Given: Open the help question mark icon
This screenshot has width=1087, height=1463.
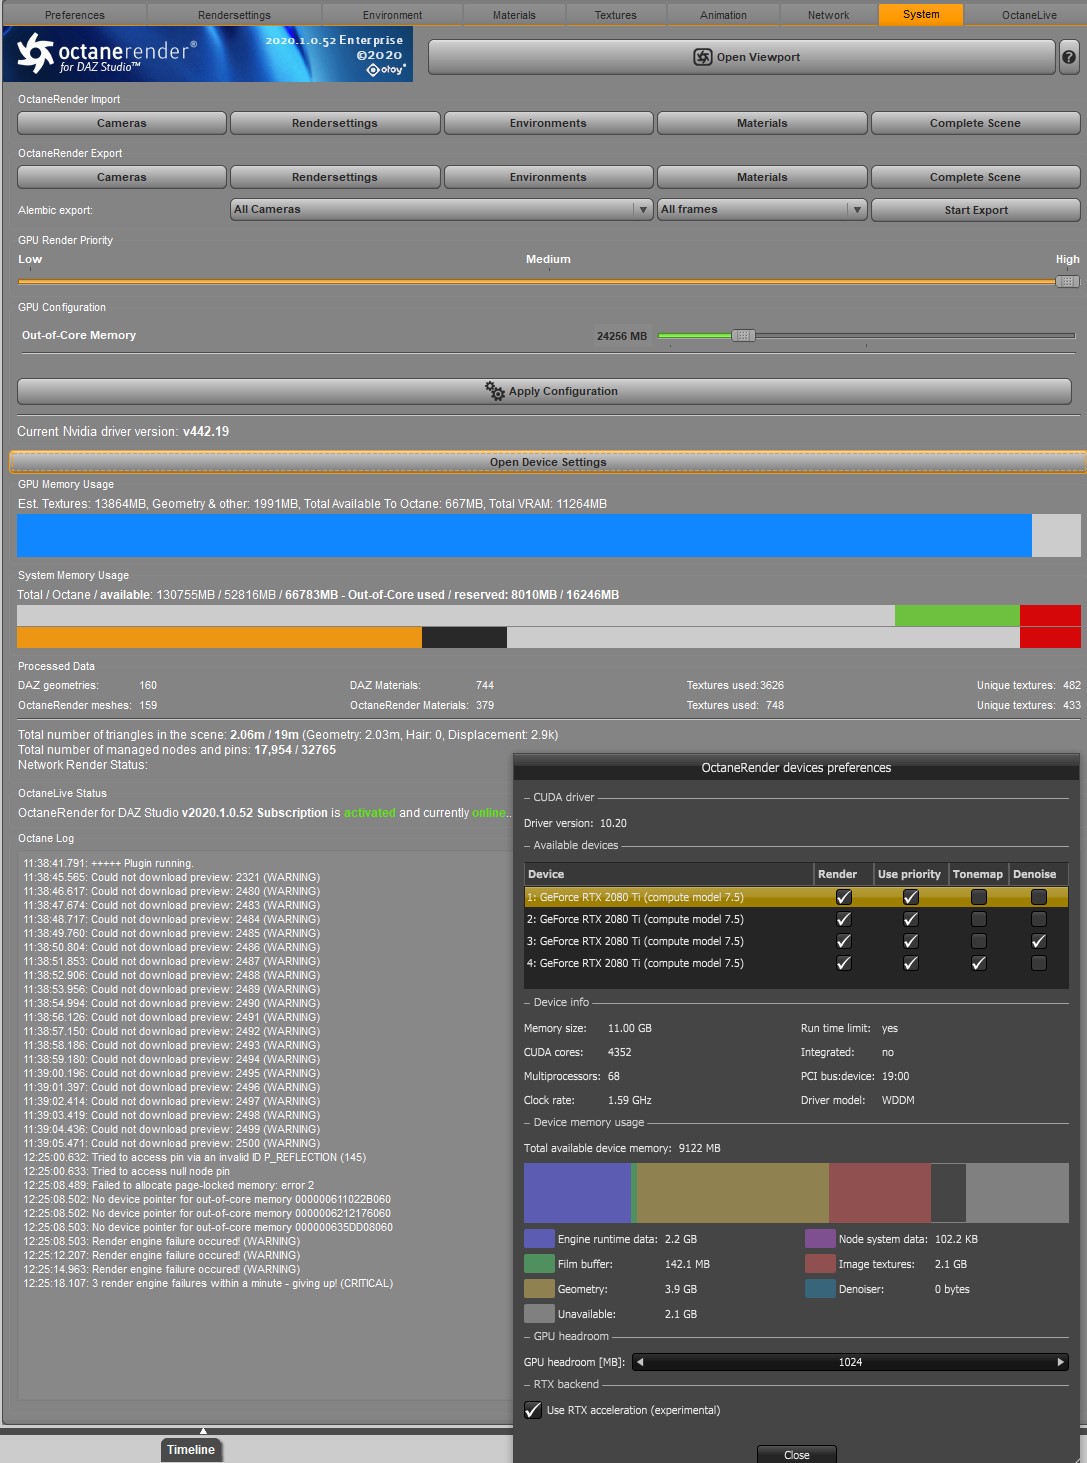Looking at the screenshot, I should 1069,58.
